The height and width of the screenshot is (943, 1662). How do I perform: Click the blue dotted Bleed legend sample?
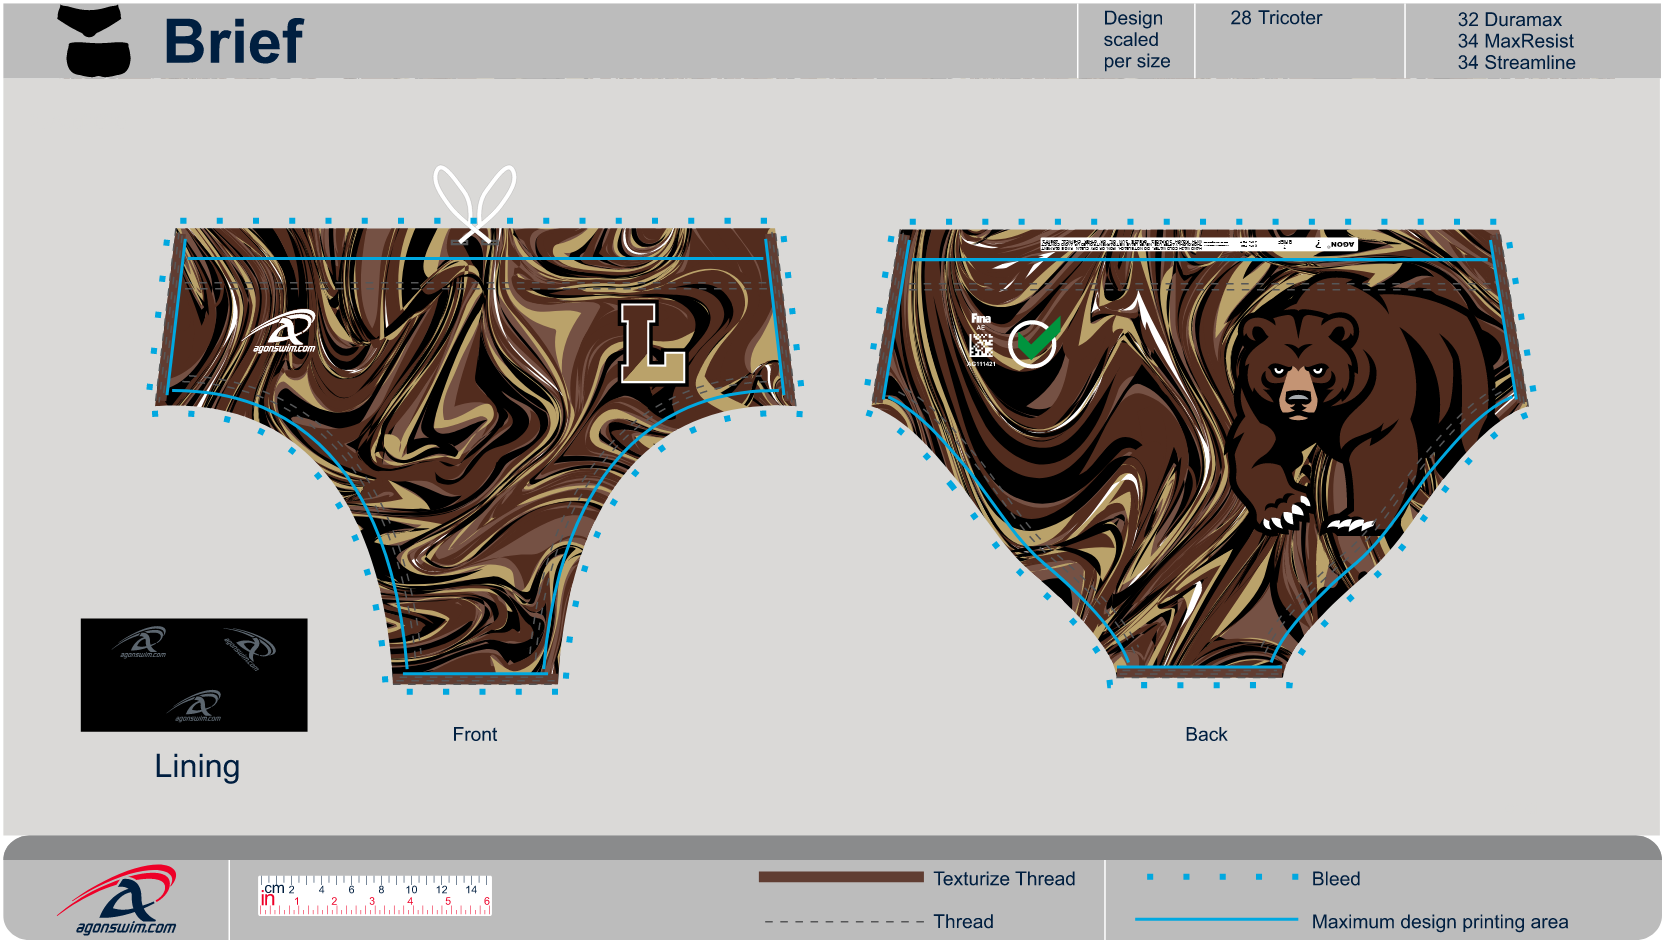click(x=1222, y=877)
